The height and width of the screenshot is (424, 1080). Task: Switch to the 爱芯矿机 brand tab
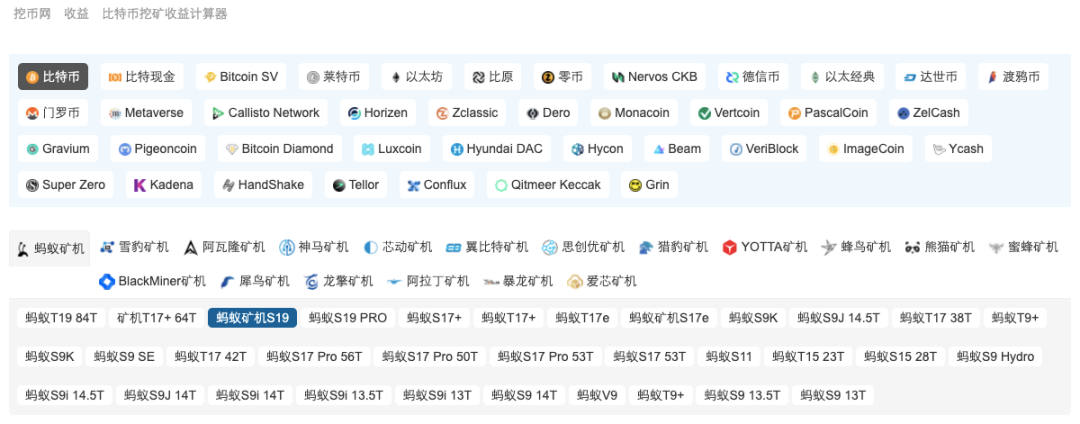[x=601, y=282]
